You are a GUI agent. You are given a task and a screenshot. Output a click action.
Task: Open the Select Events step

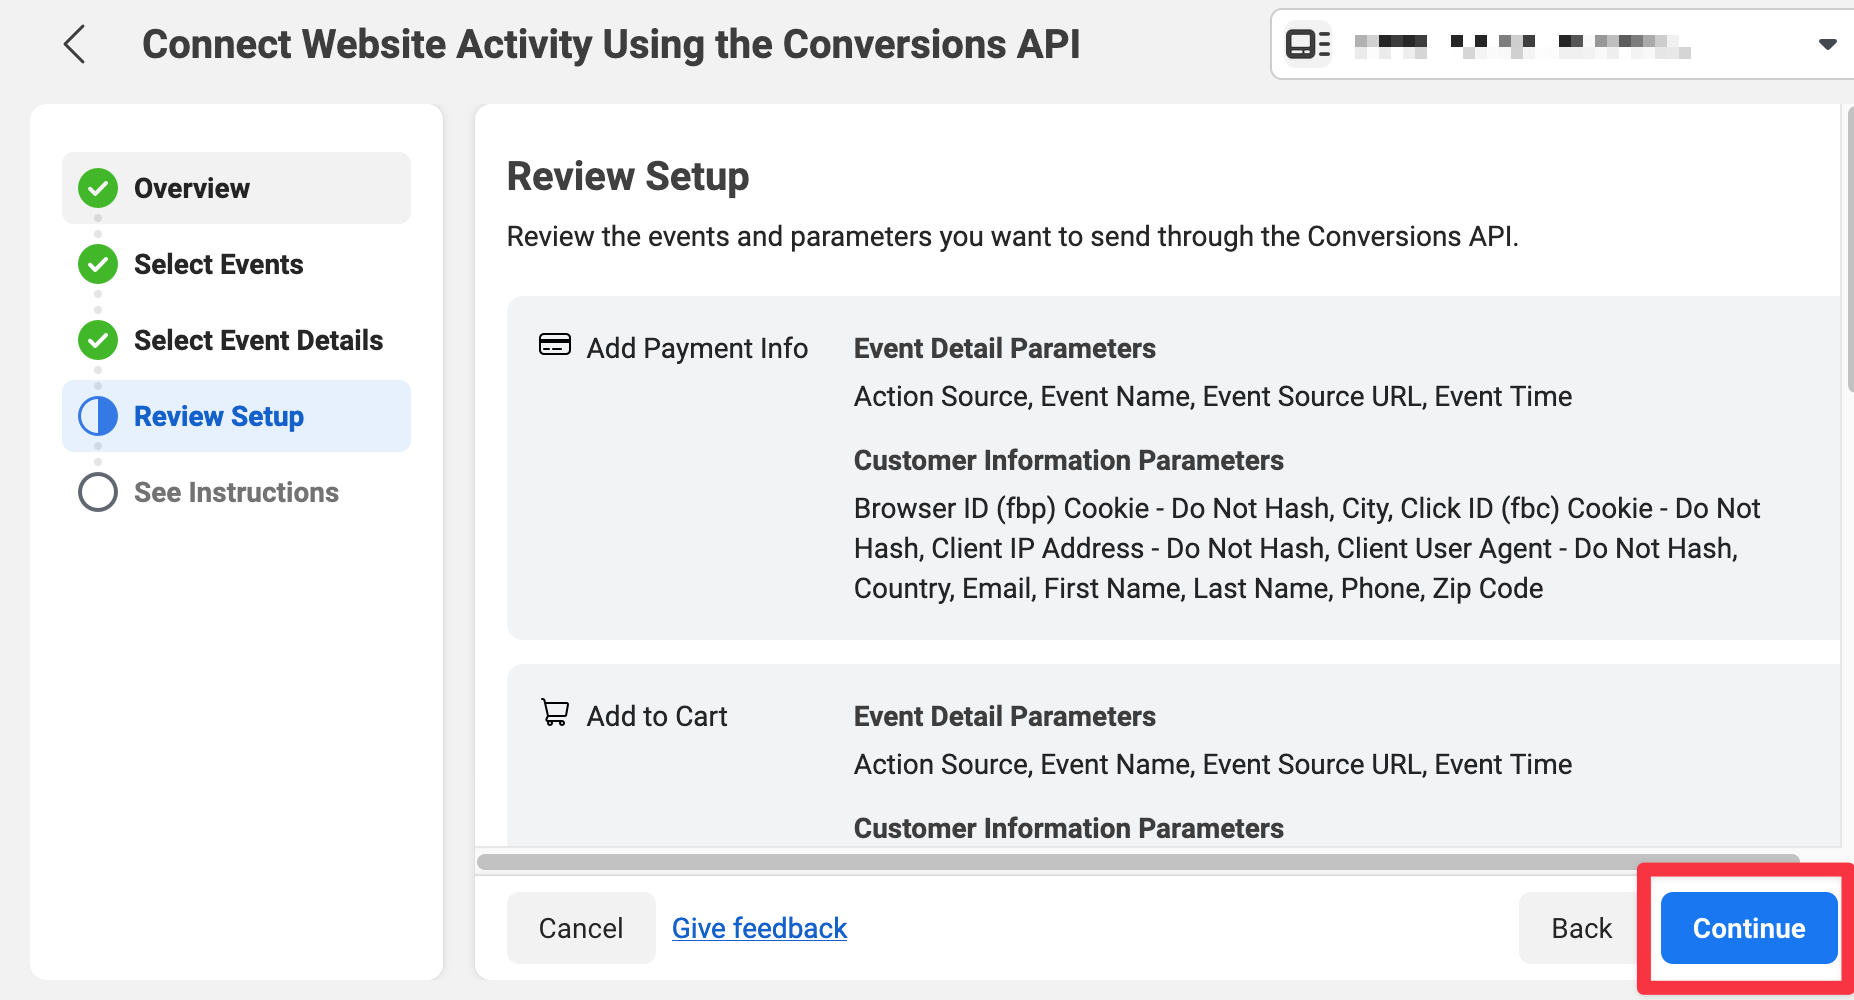pos(218,264)
